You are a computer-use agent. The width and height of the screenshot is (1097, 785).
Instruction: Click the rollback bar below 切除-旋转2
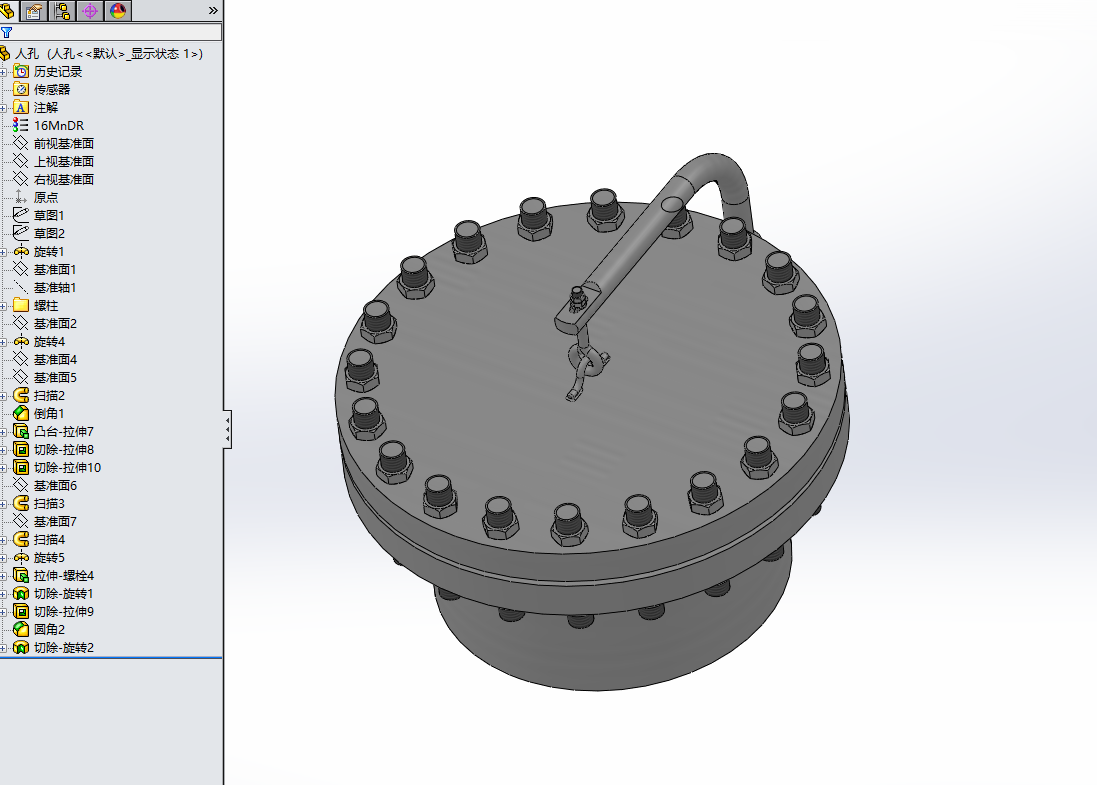click(x=111, y=658)
